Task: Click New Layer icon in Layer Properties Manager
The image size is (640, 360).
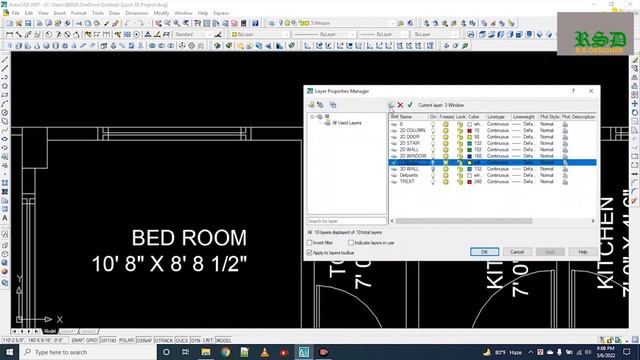Action: [391, 105]
